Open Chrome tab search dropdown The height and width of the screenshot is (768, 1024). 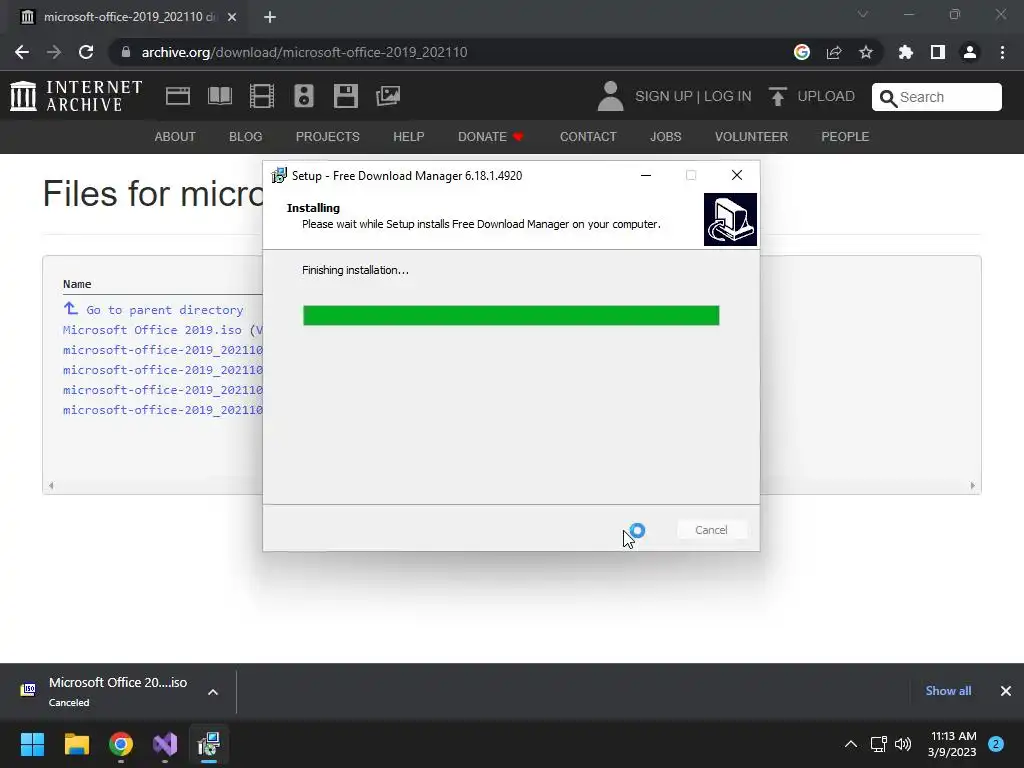(x=863, y=14)
